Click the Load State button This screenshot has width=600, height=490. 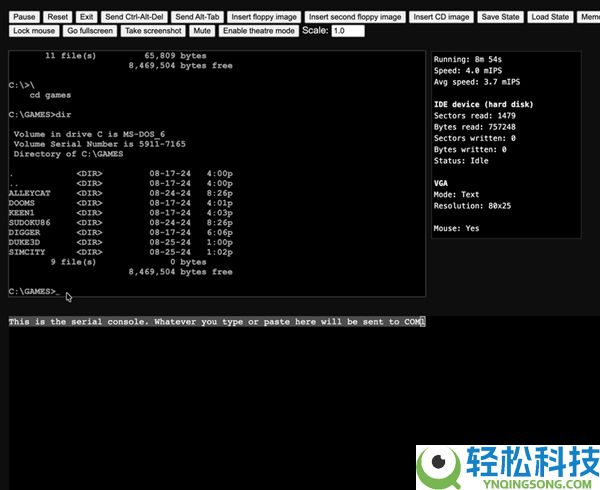550,17
